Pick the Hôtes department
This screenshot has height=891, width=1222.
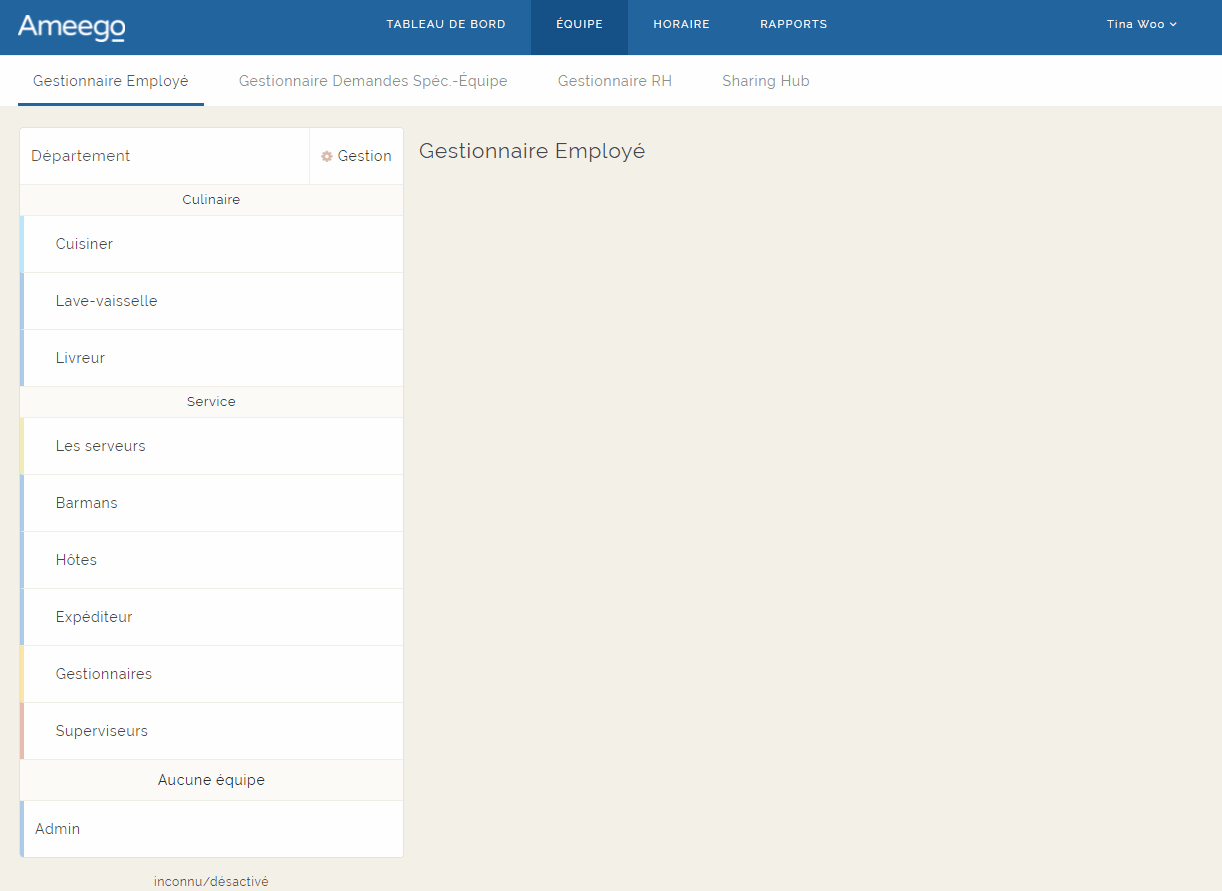click(77, 560)
